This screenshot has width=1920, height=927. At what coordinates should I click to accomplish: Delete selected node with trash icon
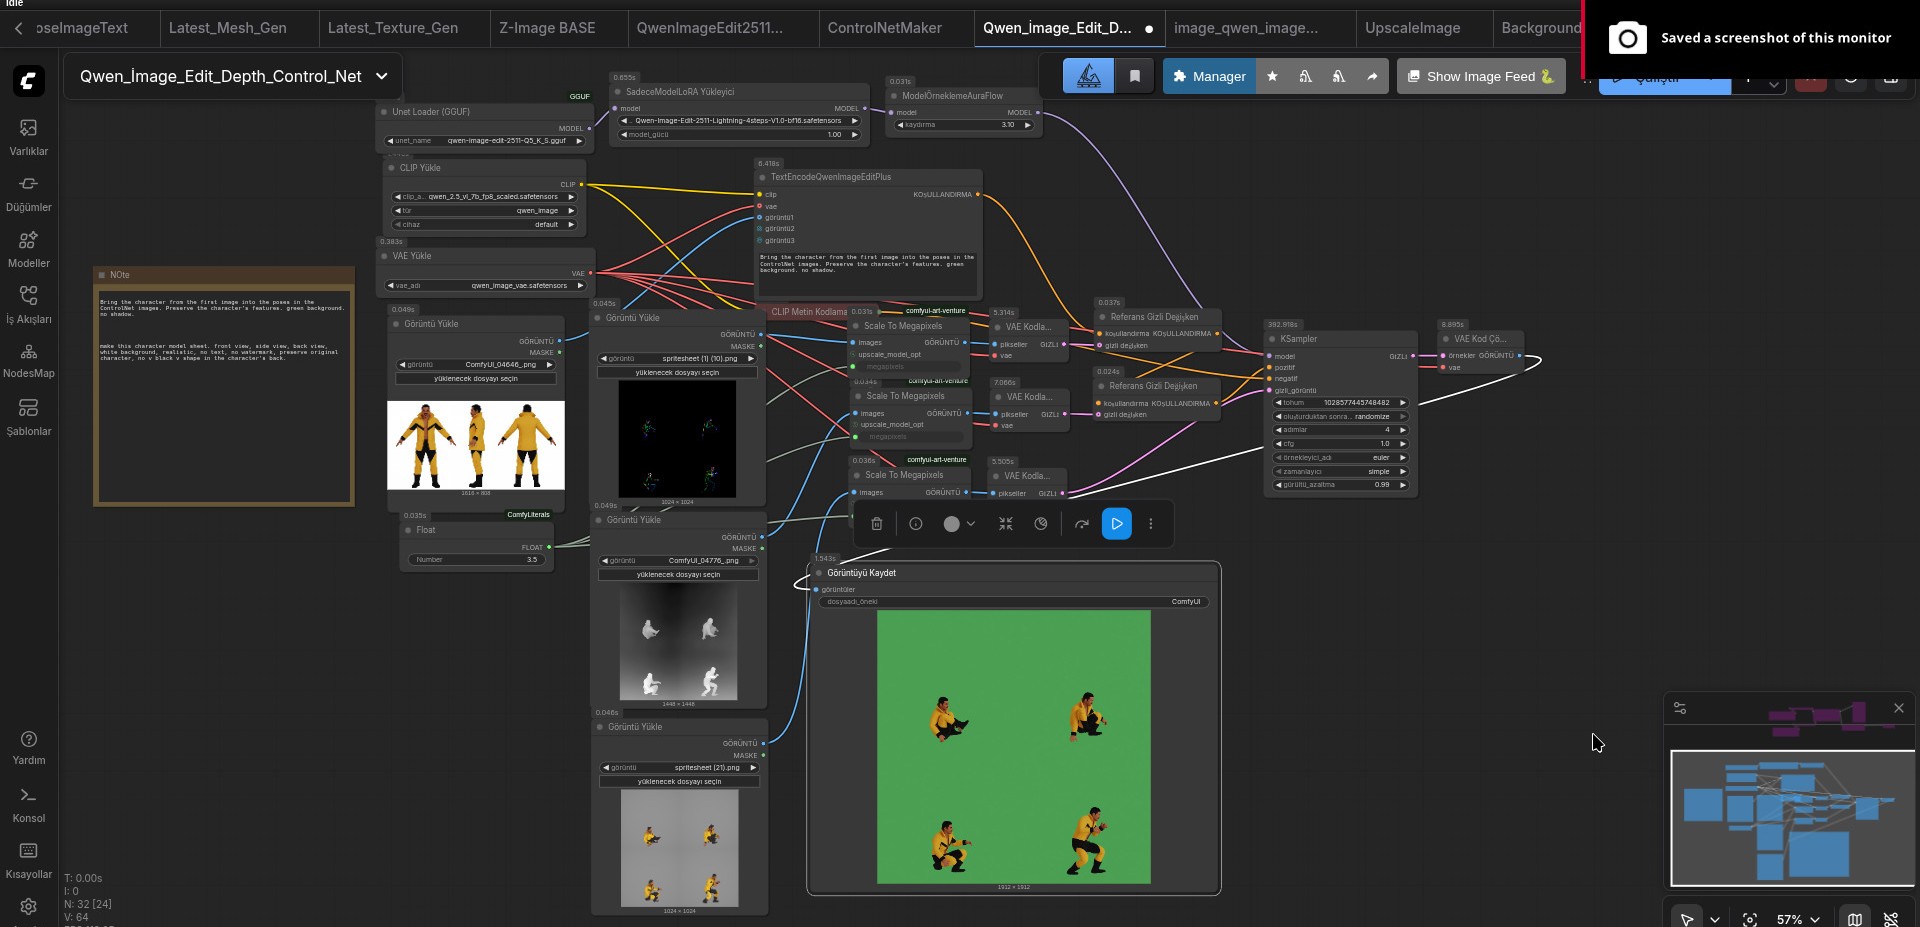point(876,524)
